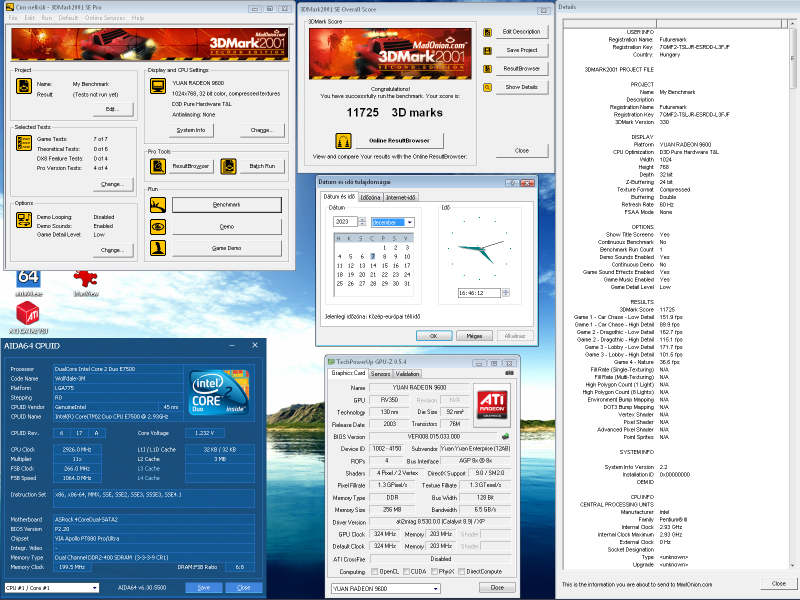The height and width of the screenshot is (600, 800).
Task: Click the 11725 3D marks score text
Action: [x=394, y=113]
